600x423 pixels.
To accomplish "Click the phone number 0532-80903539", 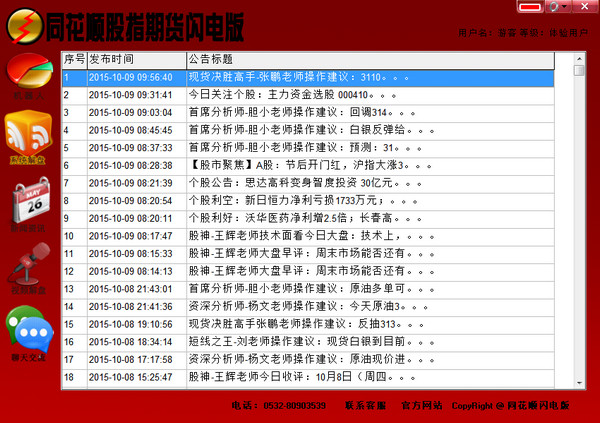I will point(295,406).
